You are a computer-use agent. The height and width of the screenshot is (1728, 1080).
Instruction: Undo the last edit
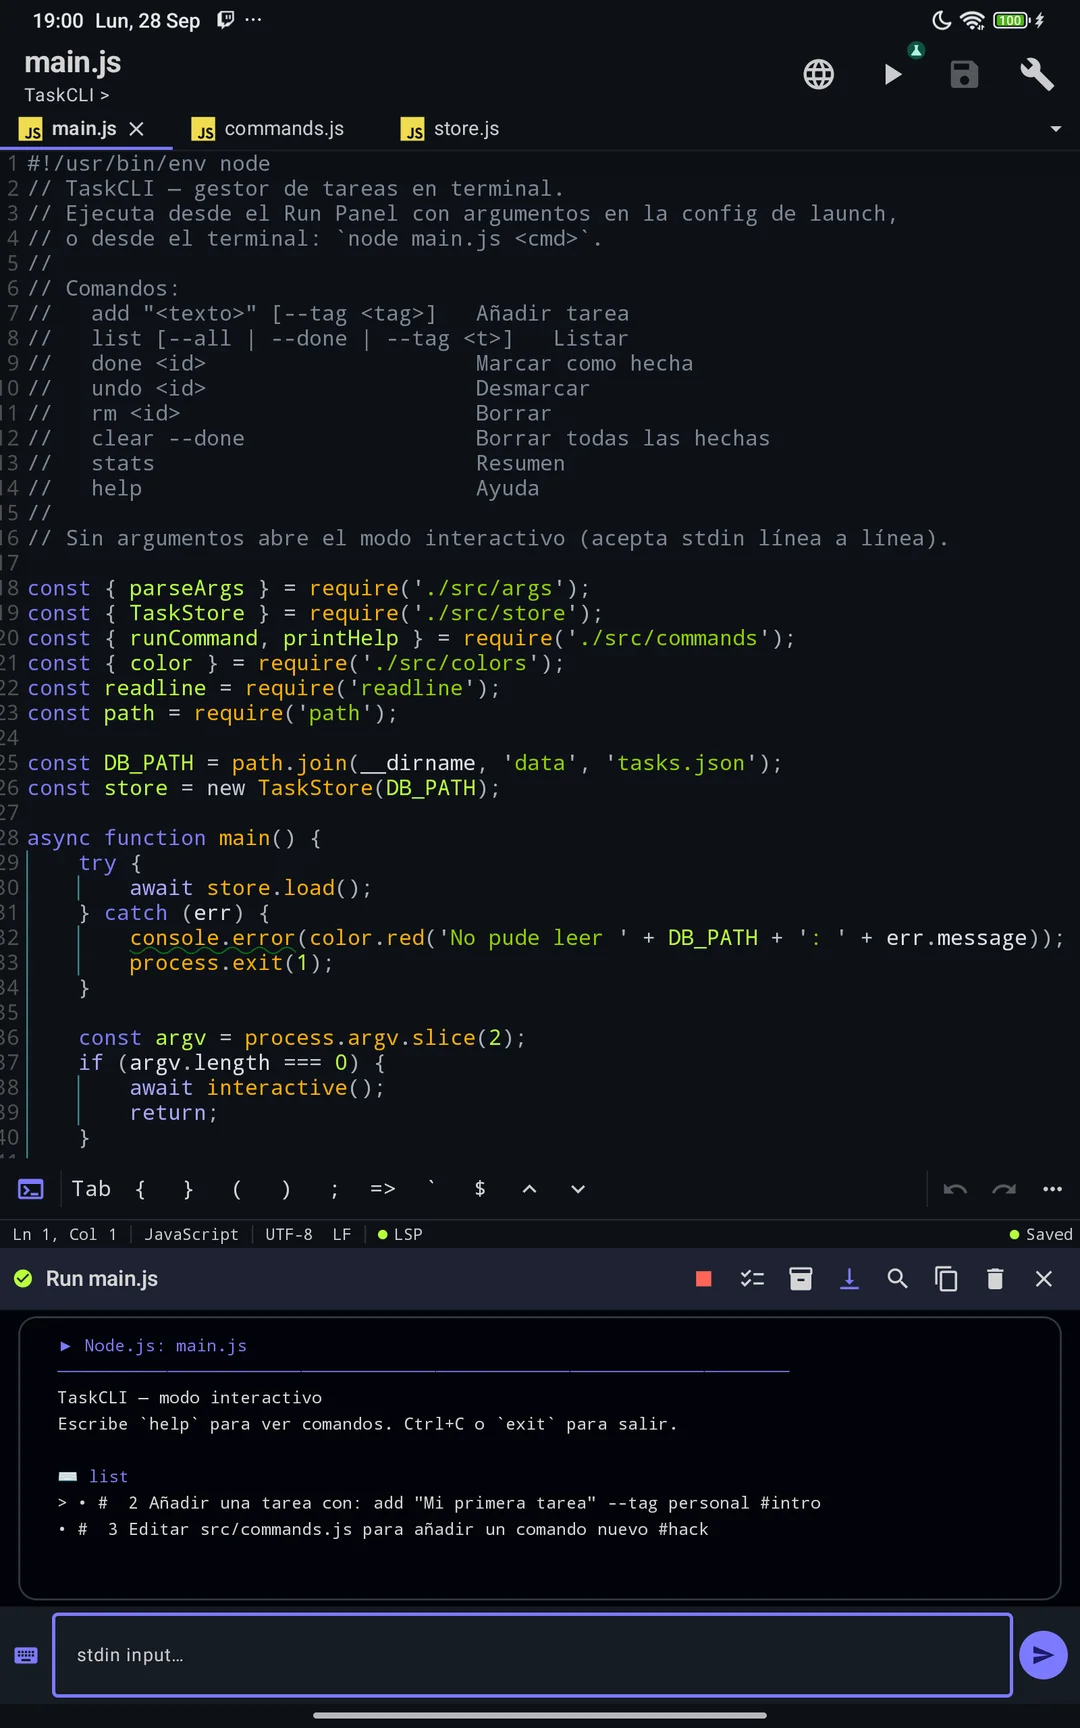point(955,1189)
